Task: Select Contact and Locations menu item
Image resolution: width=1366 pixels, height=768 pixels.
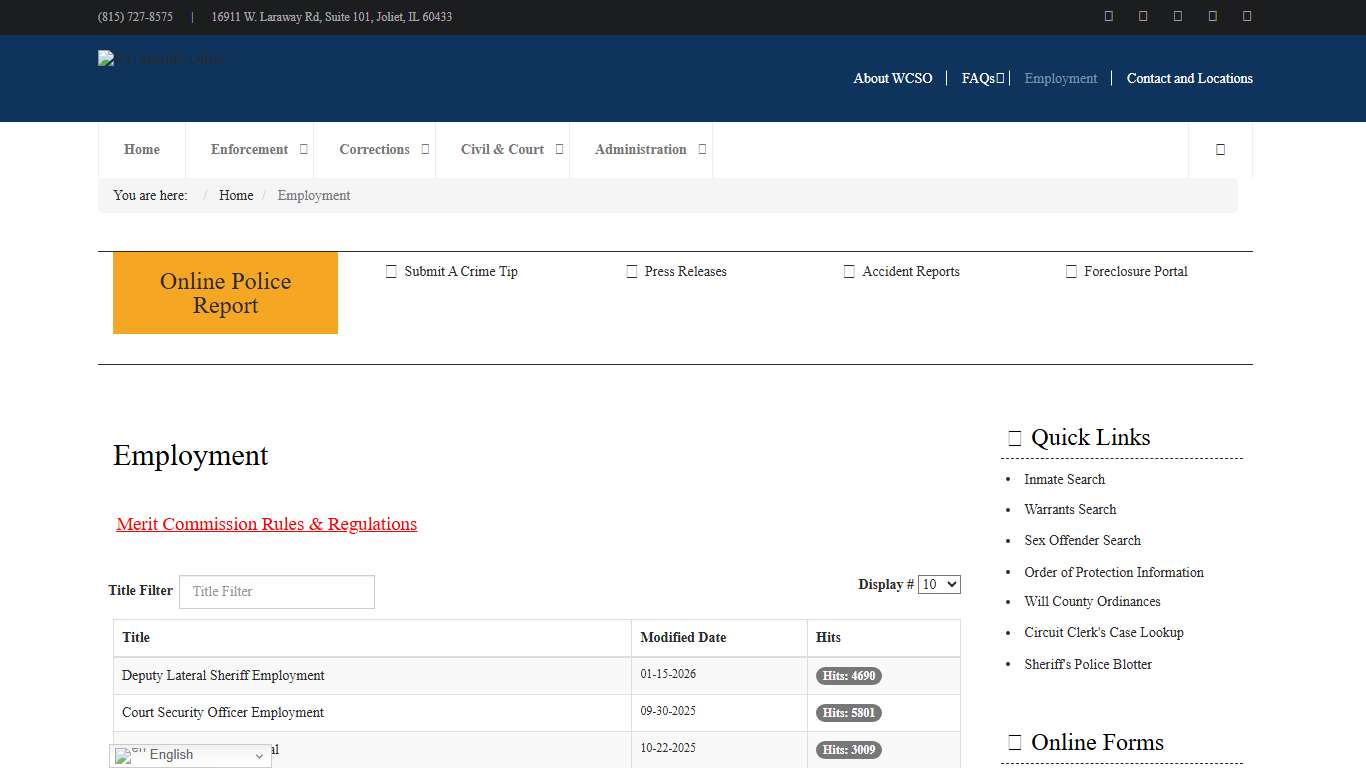Action: click(x=1189, y=79)
